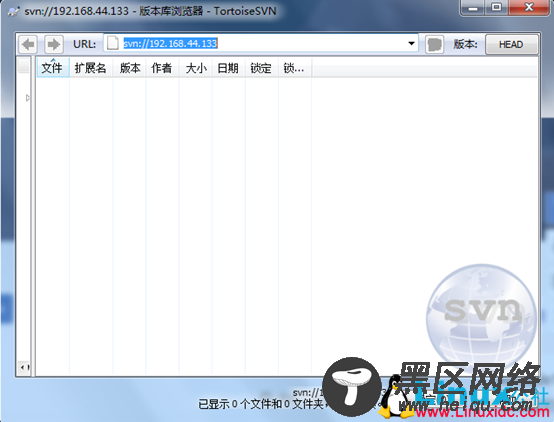Sort by the 大小 column header

196,68
